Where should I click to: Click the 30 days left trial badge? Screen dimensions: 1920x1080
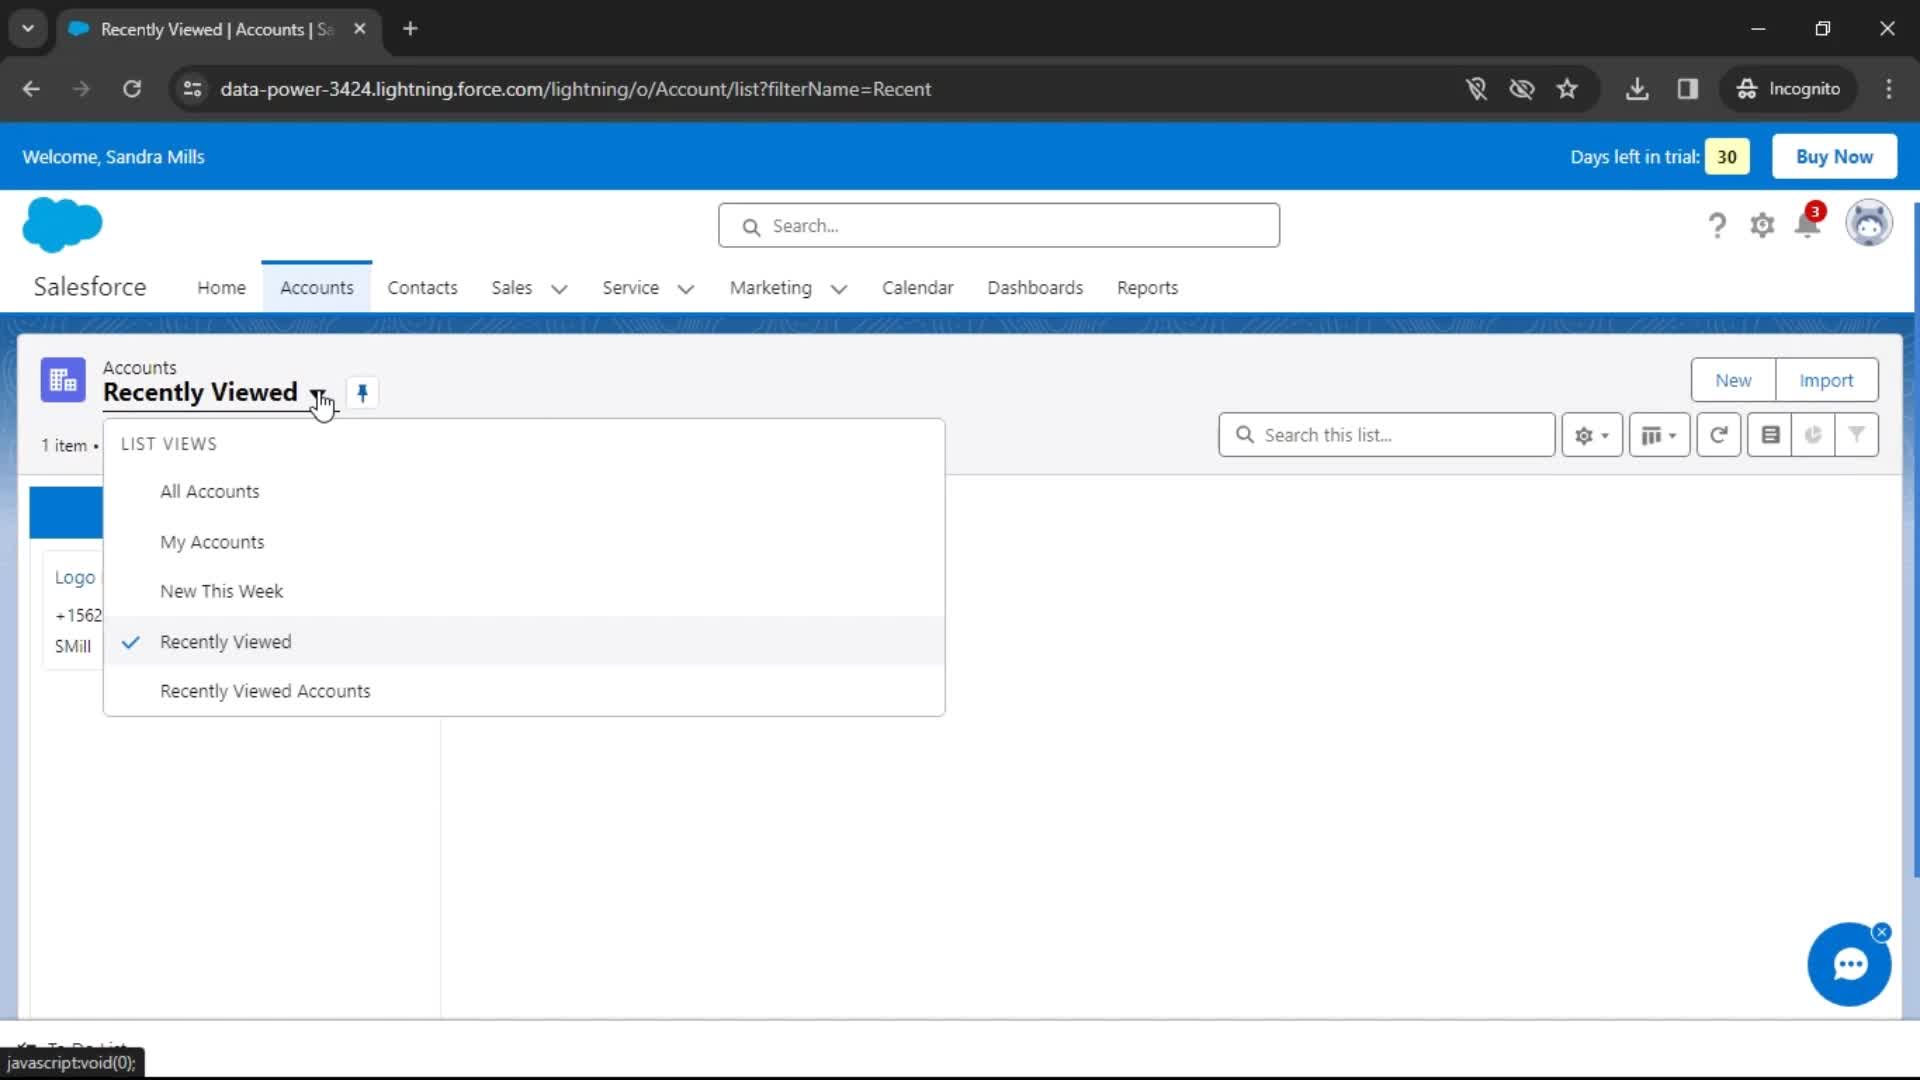coord(1727,157)
